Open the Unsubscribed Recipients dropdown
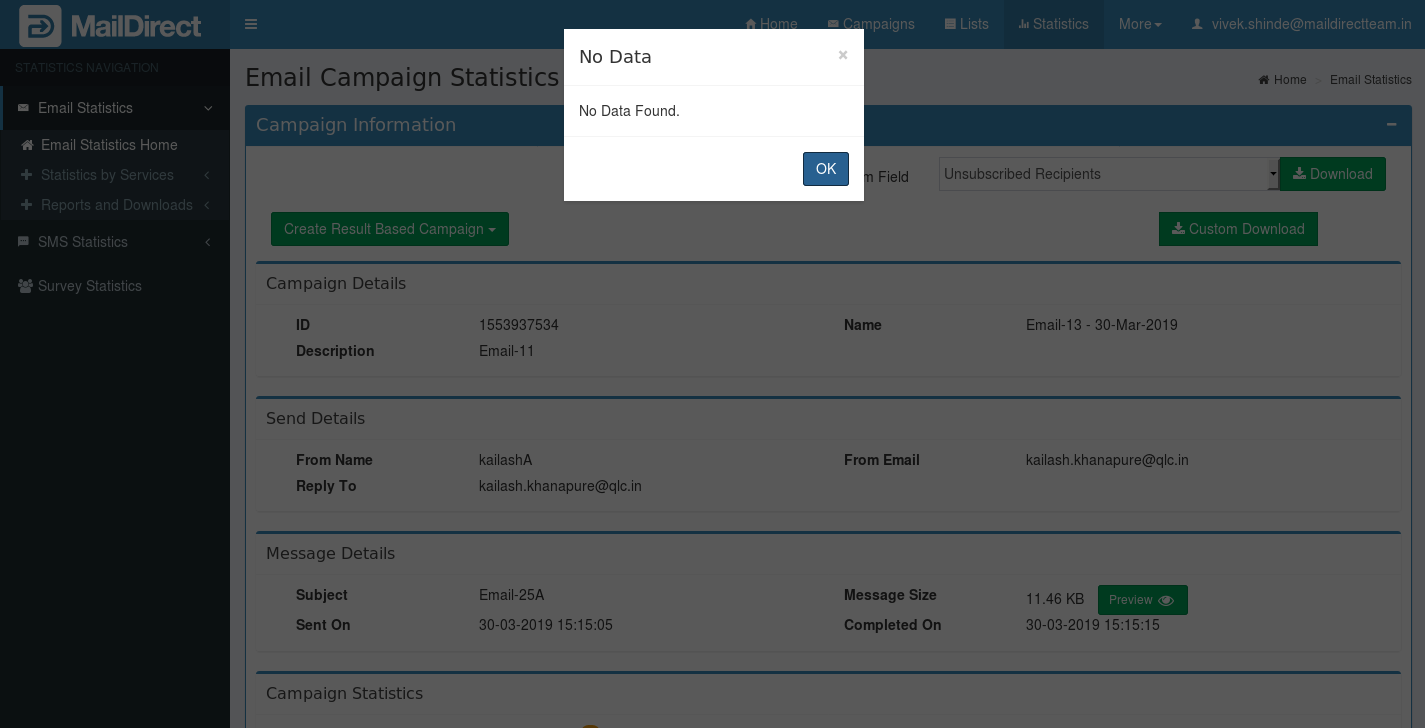The width and height of the screenshot is (1425, 728). pos(1108,174)
